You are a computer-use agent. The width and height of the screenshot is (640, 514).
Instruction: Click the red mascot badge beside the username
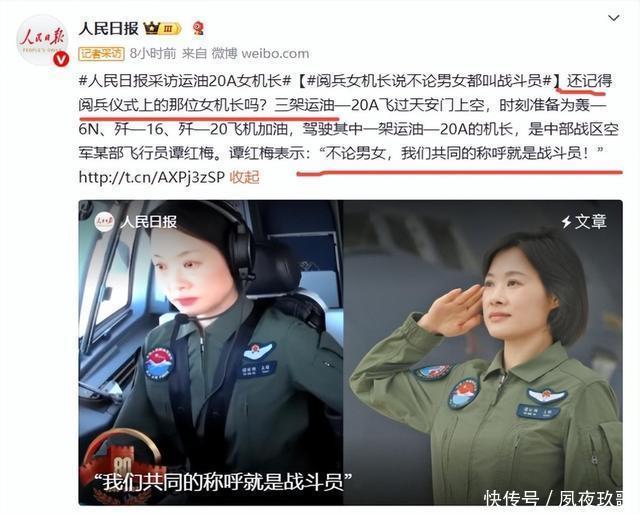[x=198, y=29]
